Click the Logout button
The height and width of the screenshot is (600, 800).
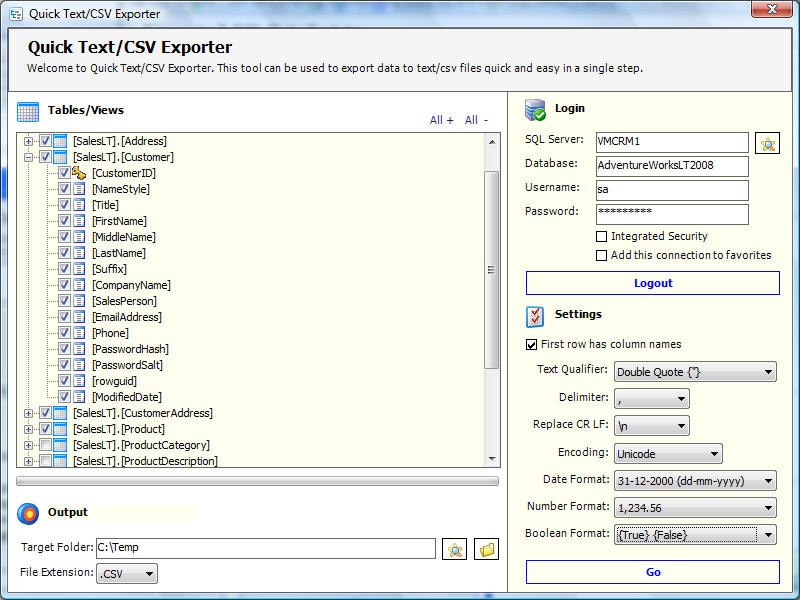pyautogui.click(x=653, y=283)
